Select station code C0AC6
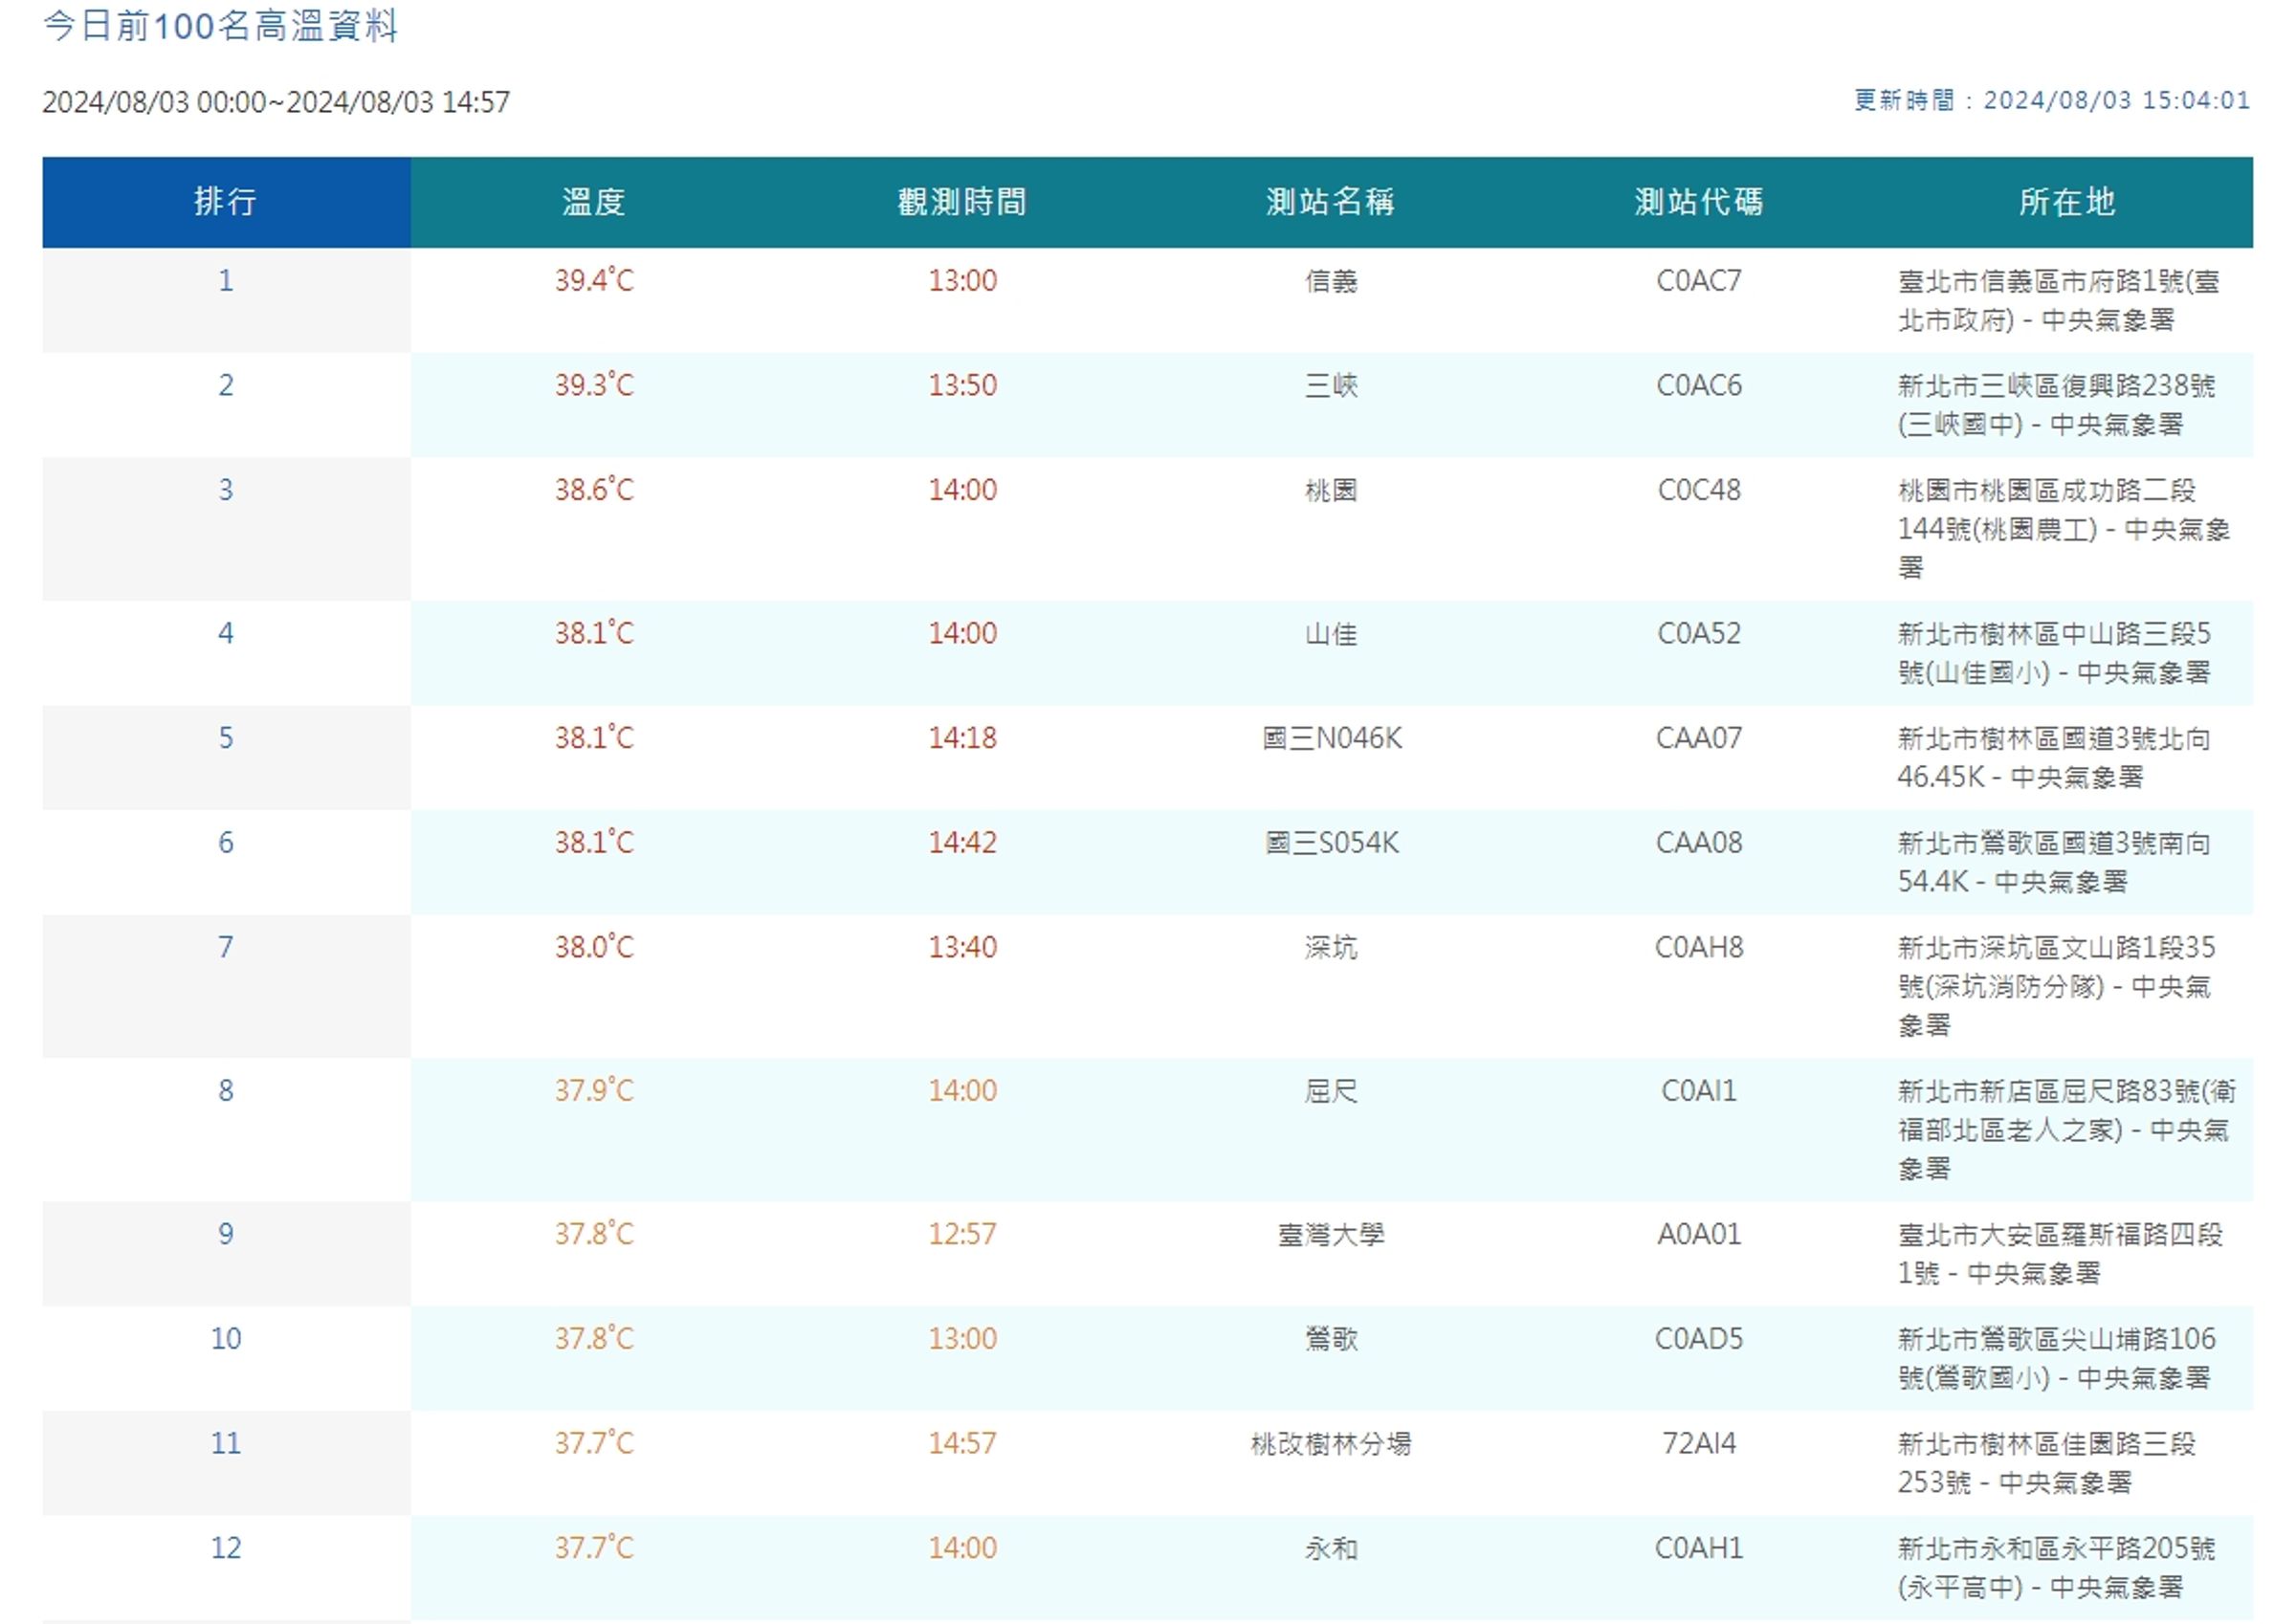The height and width of the screenshot is (1624, 2296). coord(1699,386)
